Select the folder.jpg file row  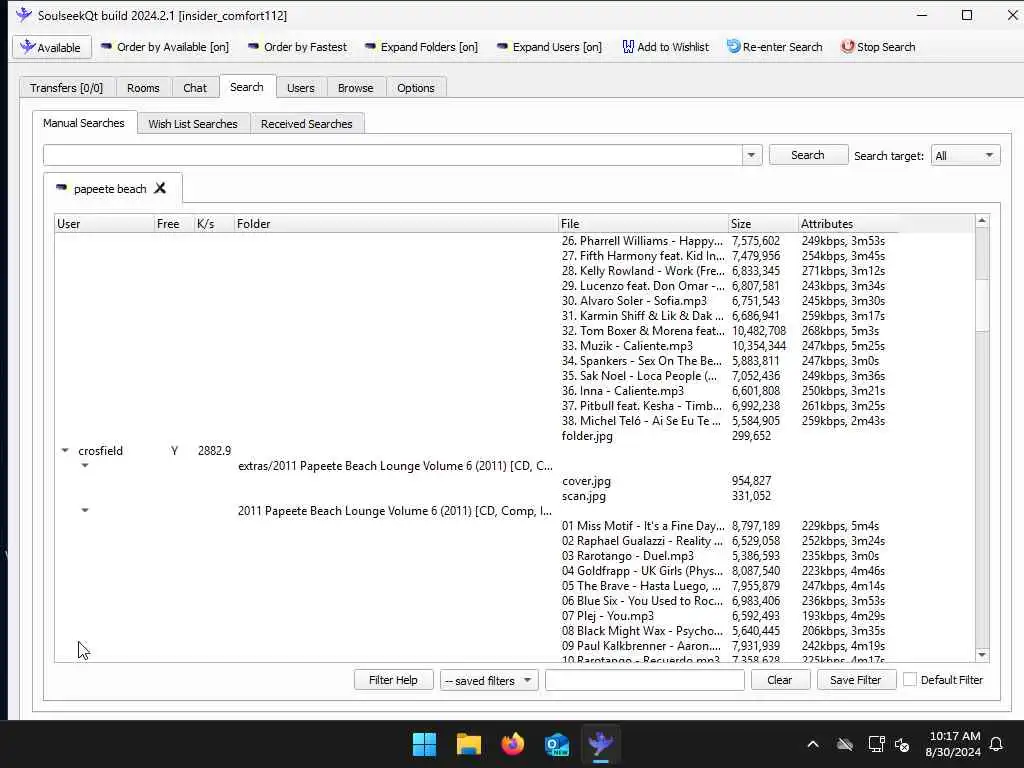tap(587, 436)
